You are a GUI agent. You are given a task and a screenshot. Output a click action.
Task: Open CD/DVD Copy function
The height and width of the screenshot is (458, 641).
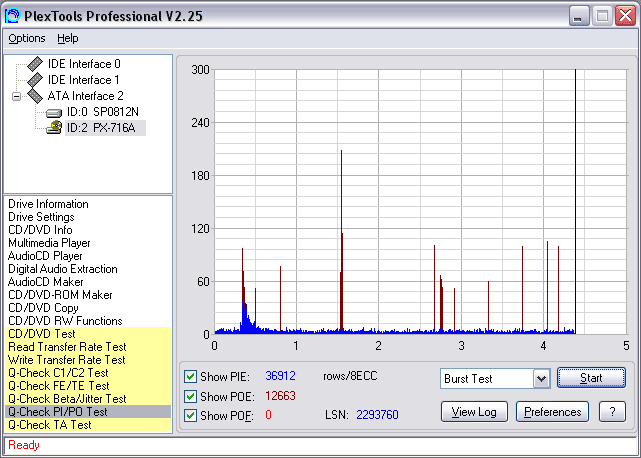click(x=43, y=308)
